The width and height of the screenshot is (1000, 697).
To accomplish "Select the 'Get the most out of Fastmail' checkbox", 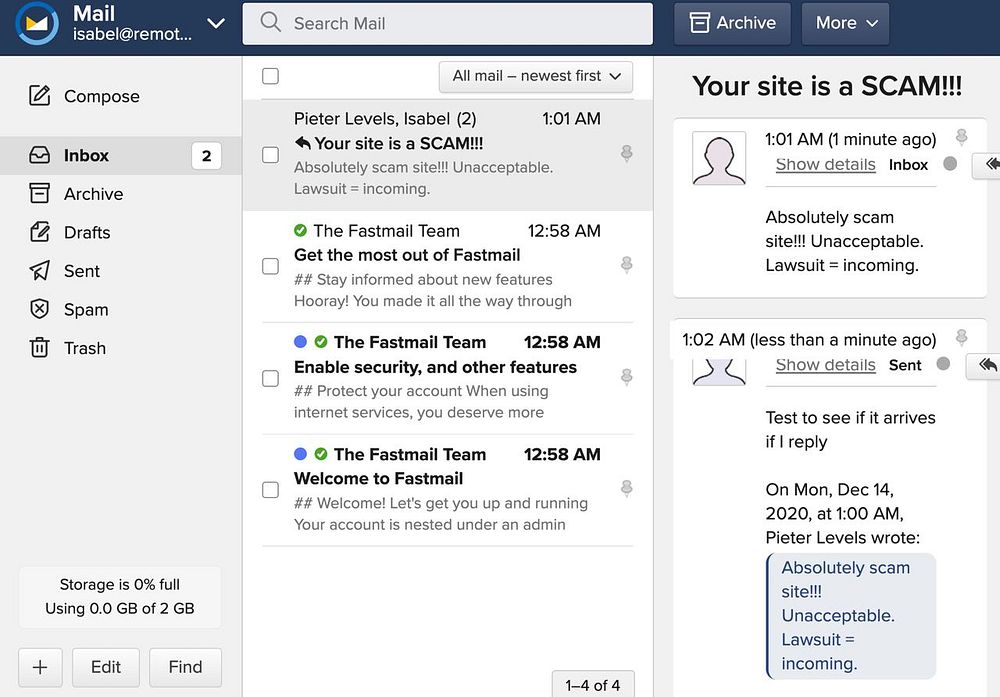I will point(270,266).
